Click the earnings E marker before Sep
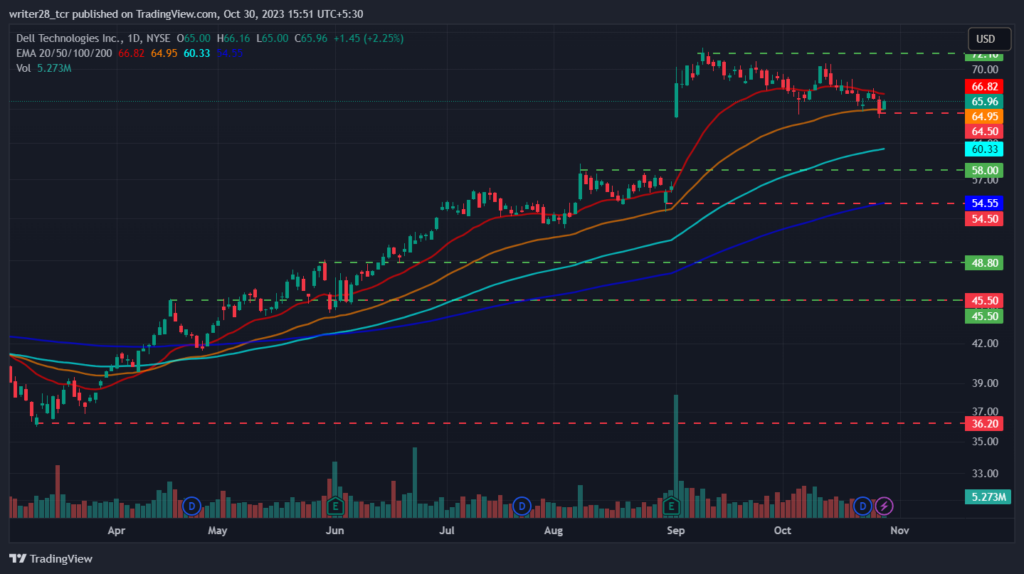 671,506
